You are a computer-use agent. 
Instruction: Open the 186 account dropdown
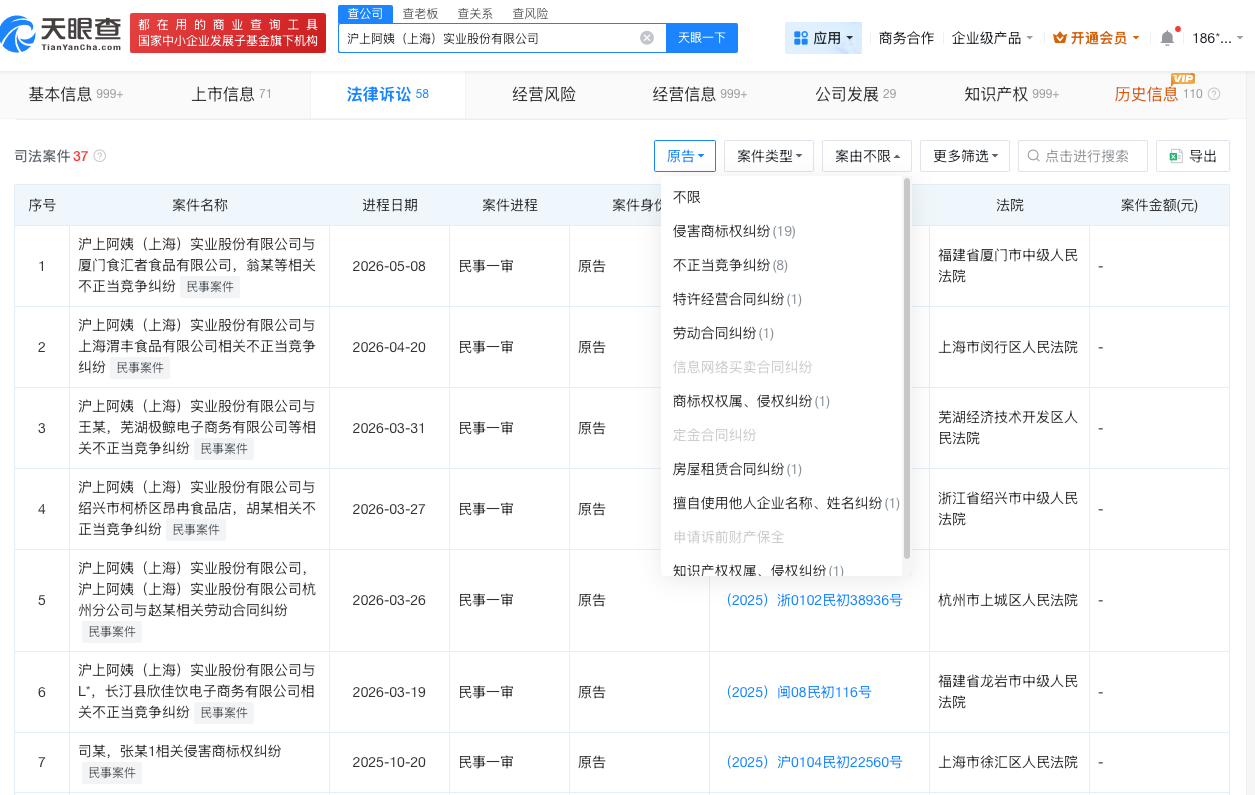[x=1218, y=38]
